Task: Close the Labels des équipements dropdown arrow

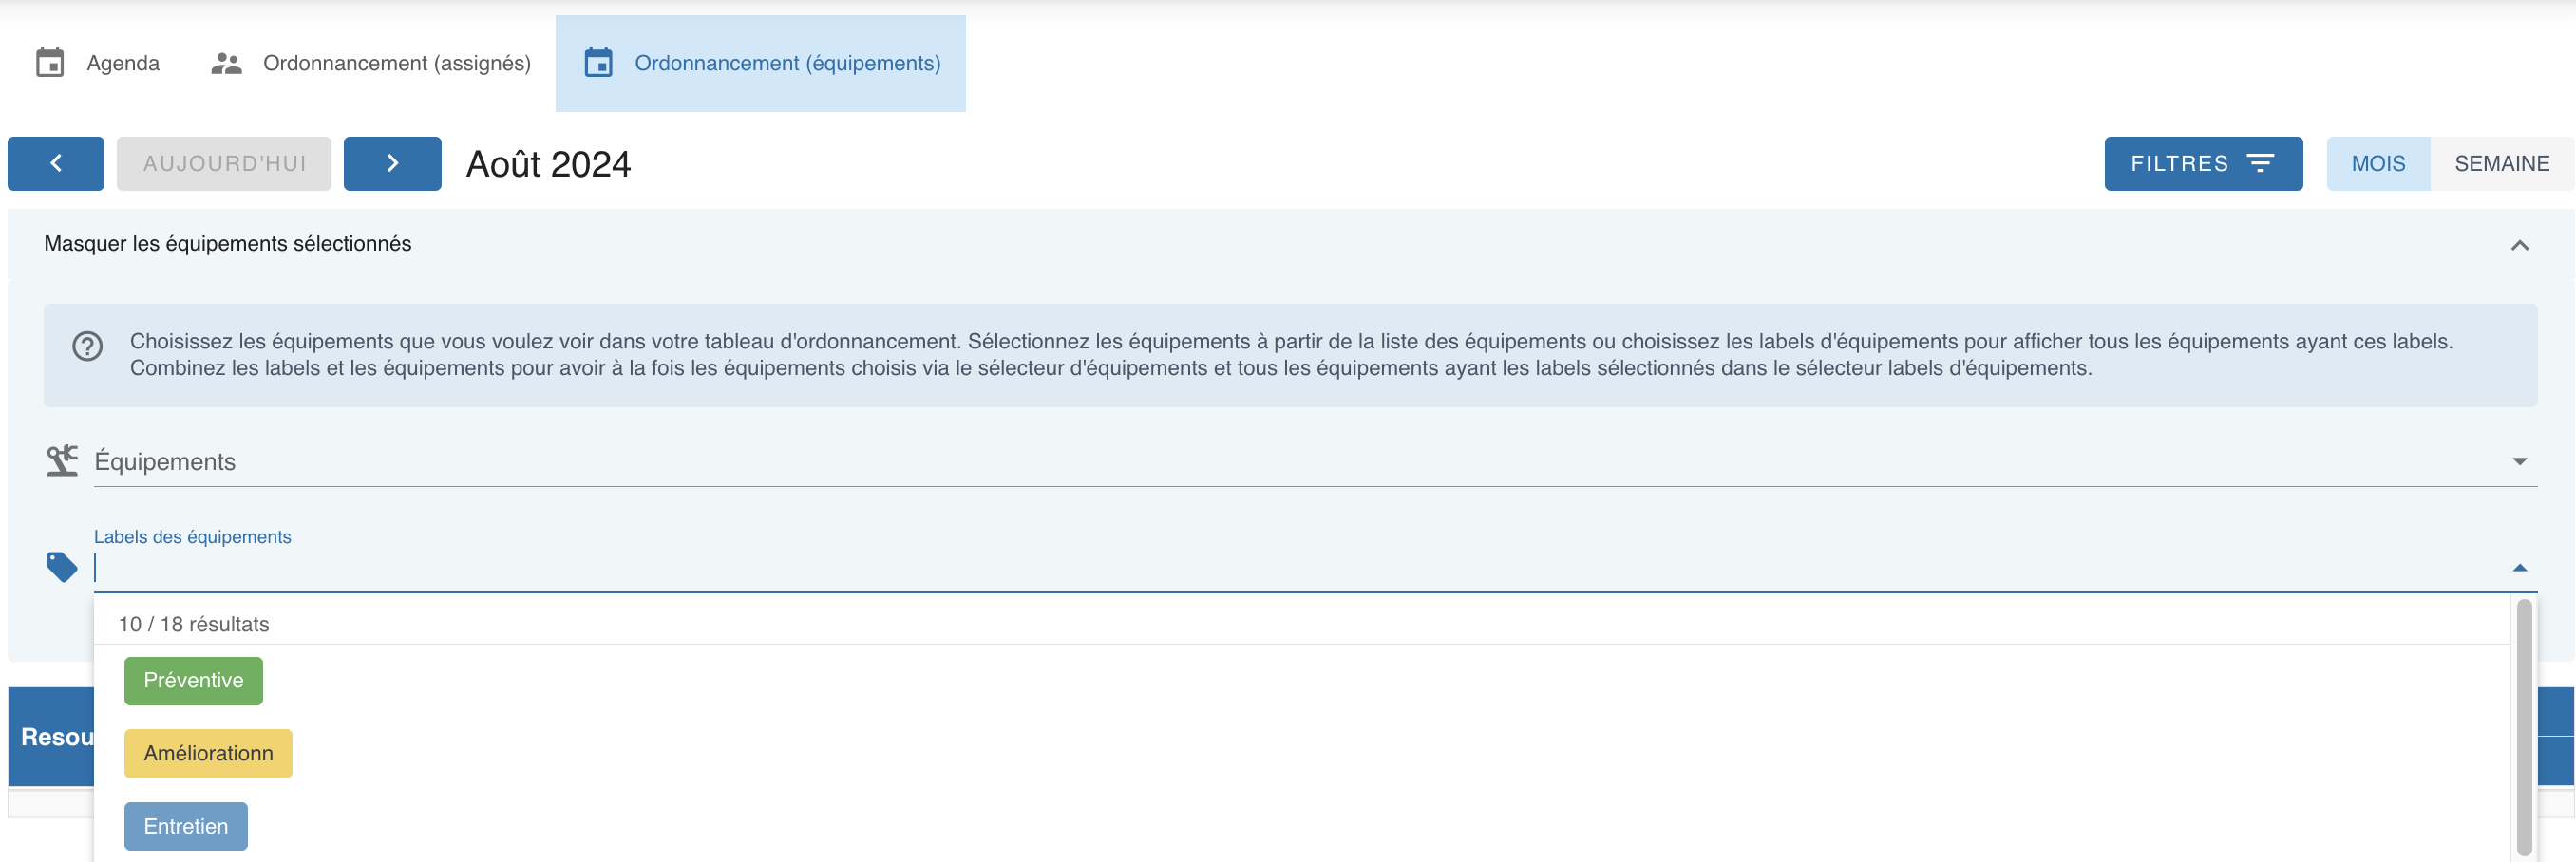Action: point(2519,568)
